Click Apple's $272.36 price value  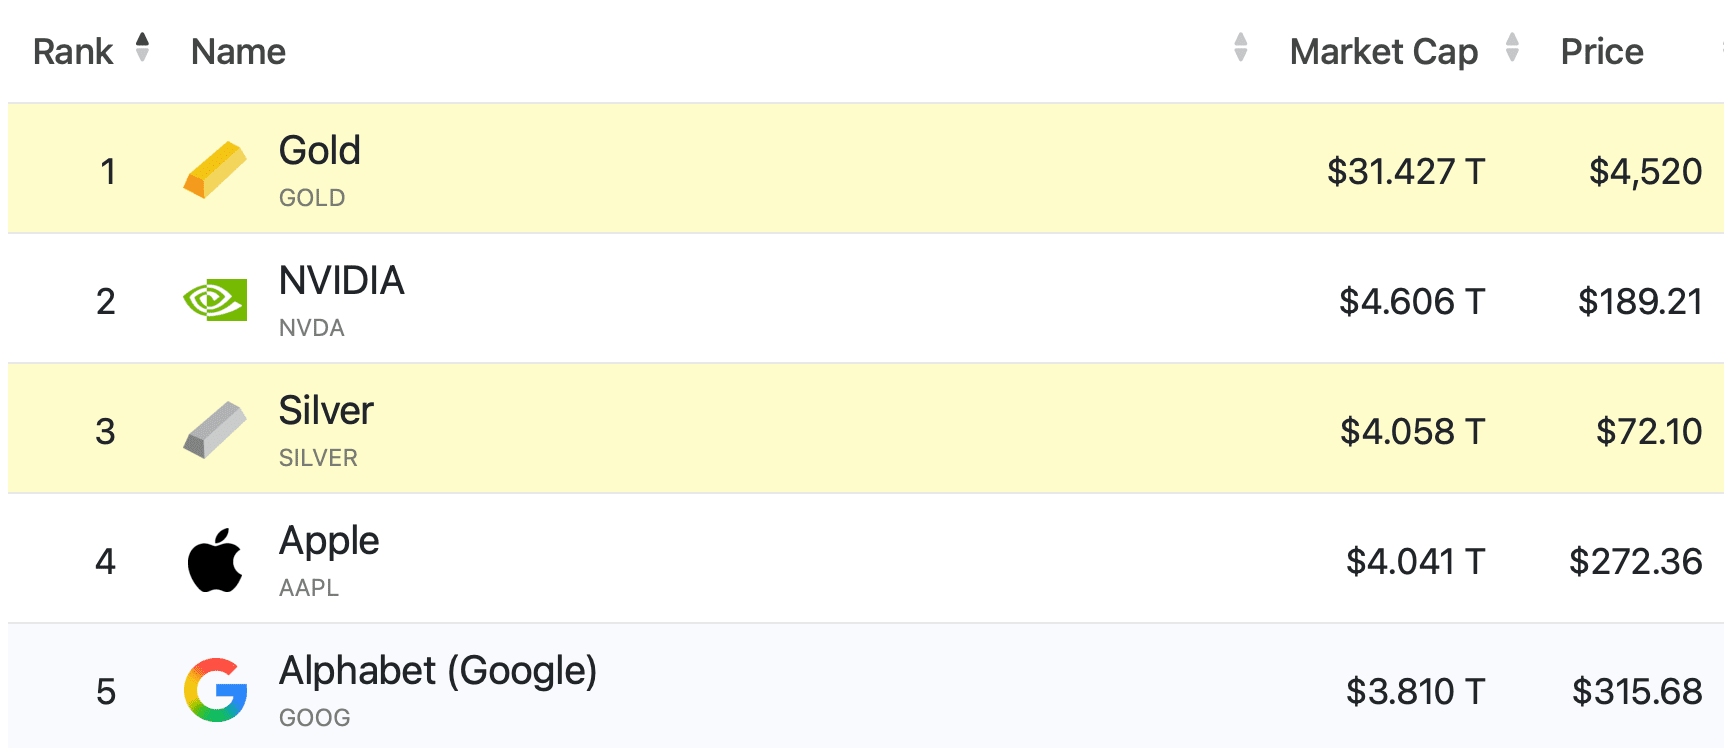1635,561
